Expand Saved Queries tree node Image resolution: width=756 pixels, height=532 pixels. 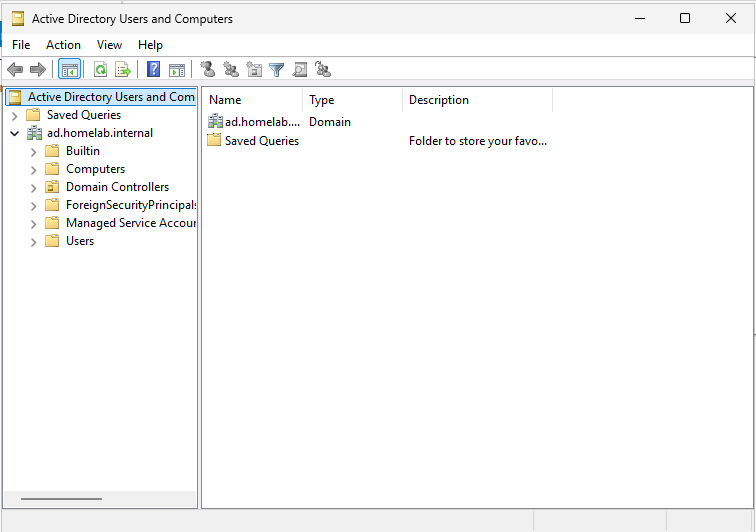pyautogui.click(x=15, y=116)
